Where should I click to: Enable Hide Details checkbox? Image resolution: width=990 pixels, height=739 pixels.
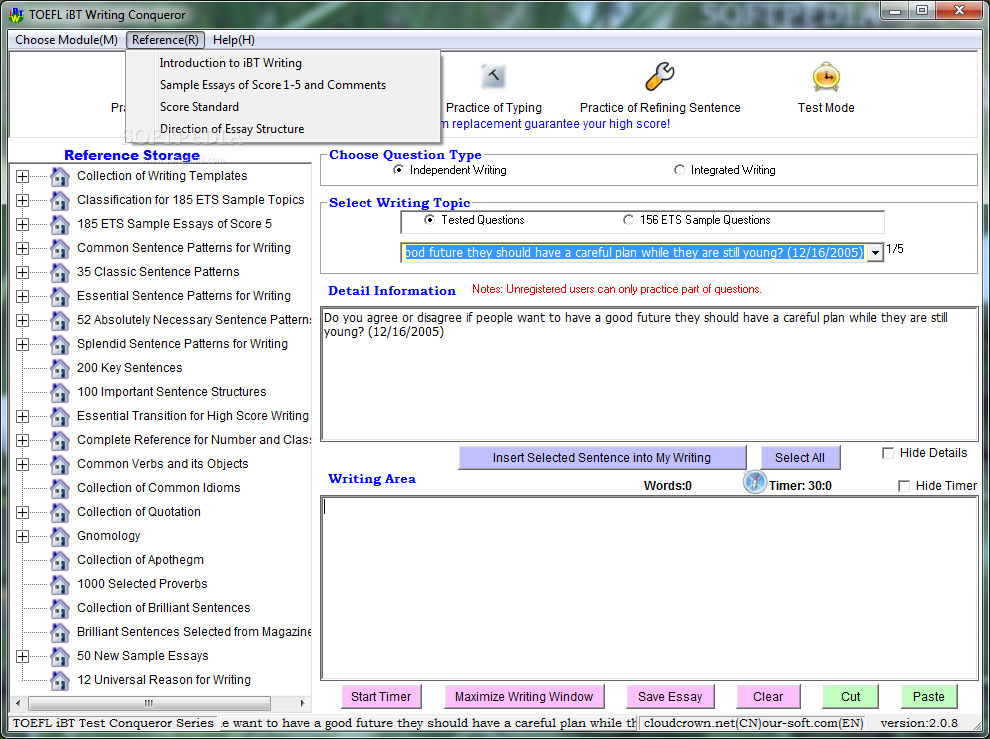(x=888, y=453)
